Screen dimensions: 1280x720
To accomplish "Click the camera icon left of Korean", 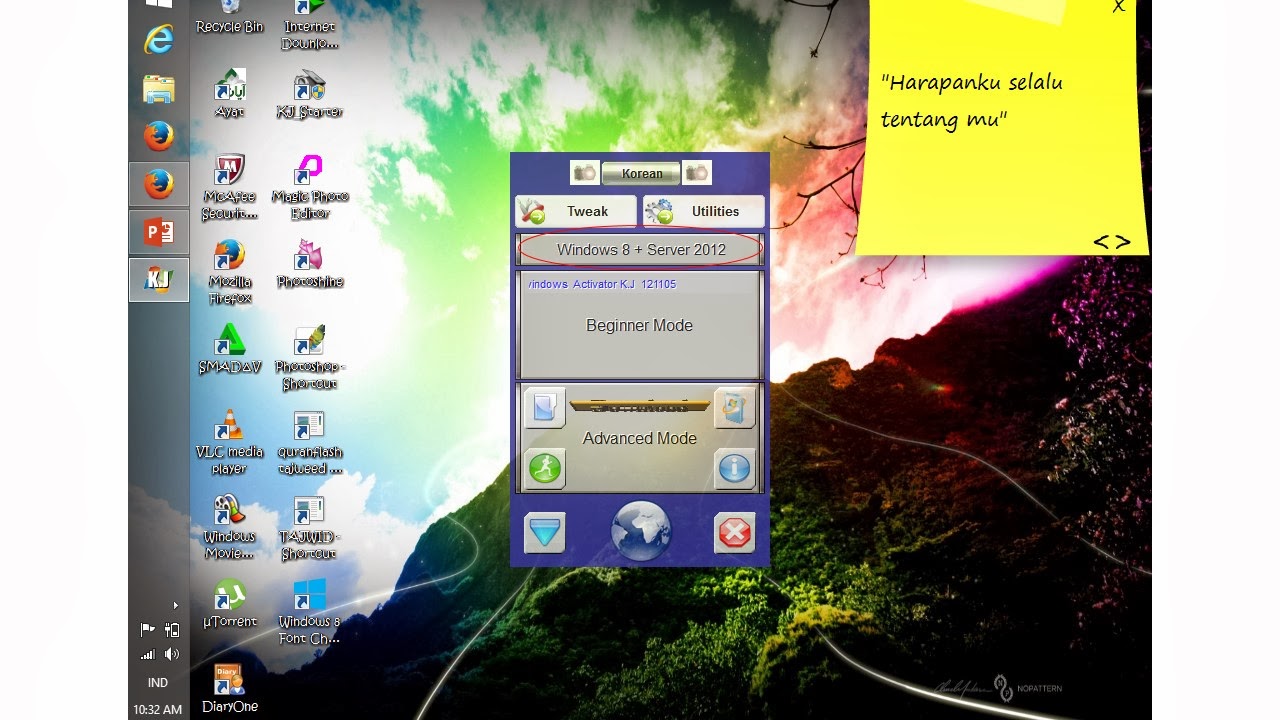I will (585, 173).
